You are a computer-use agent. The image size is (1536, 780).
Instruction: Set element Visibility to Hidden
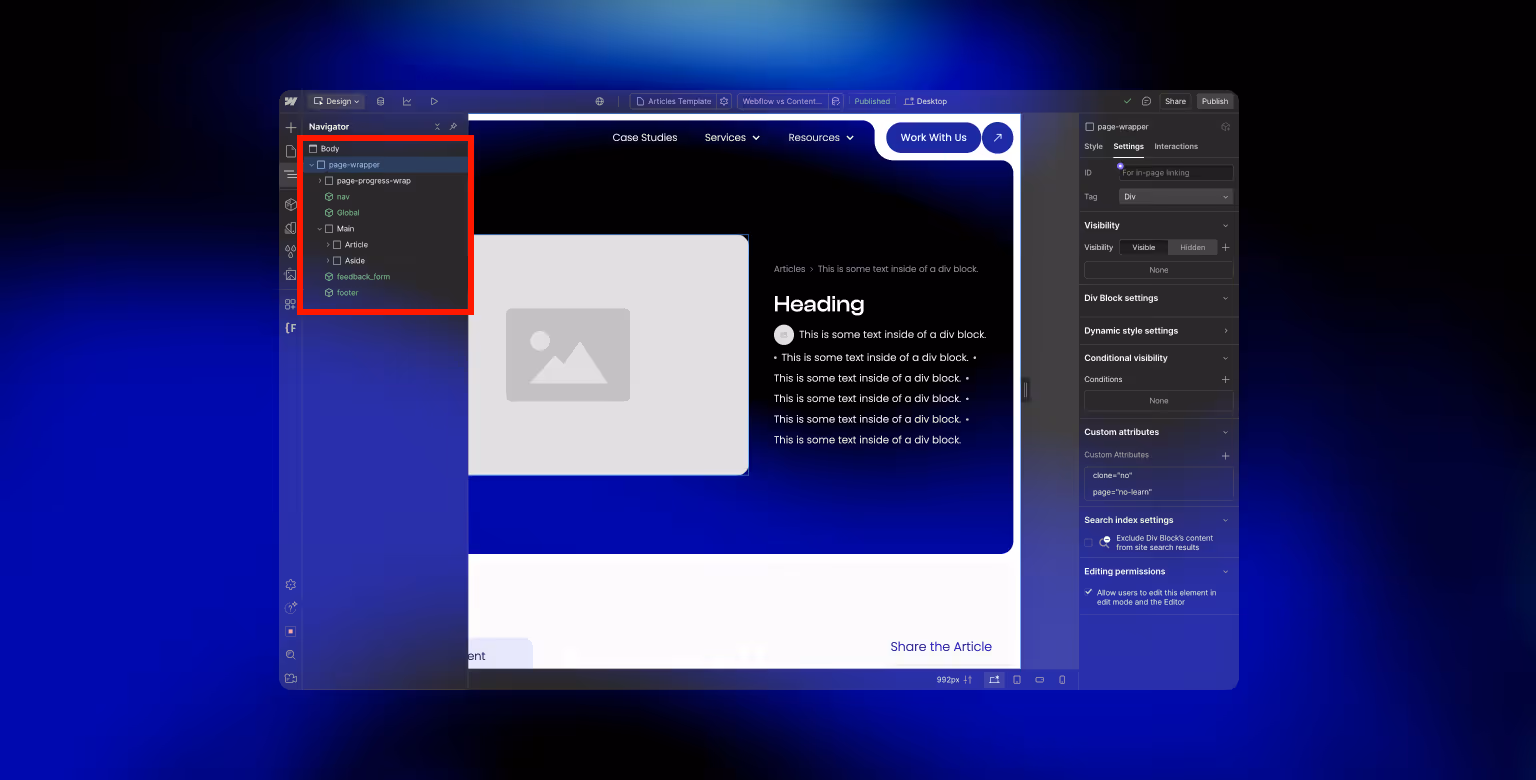[x=1193, y=247]
